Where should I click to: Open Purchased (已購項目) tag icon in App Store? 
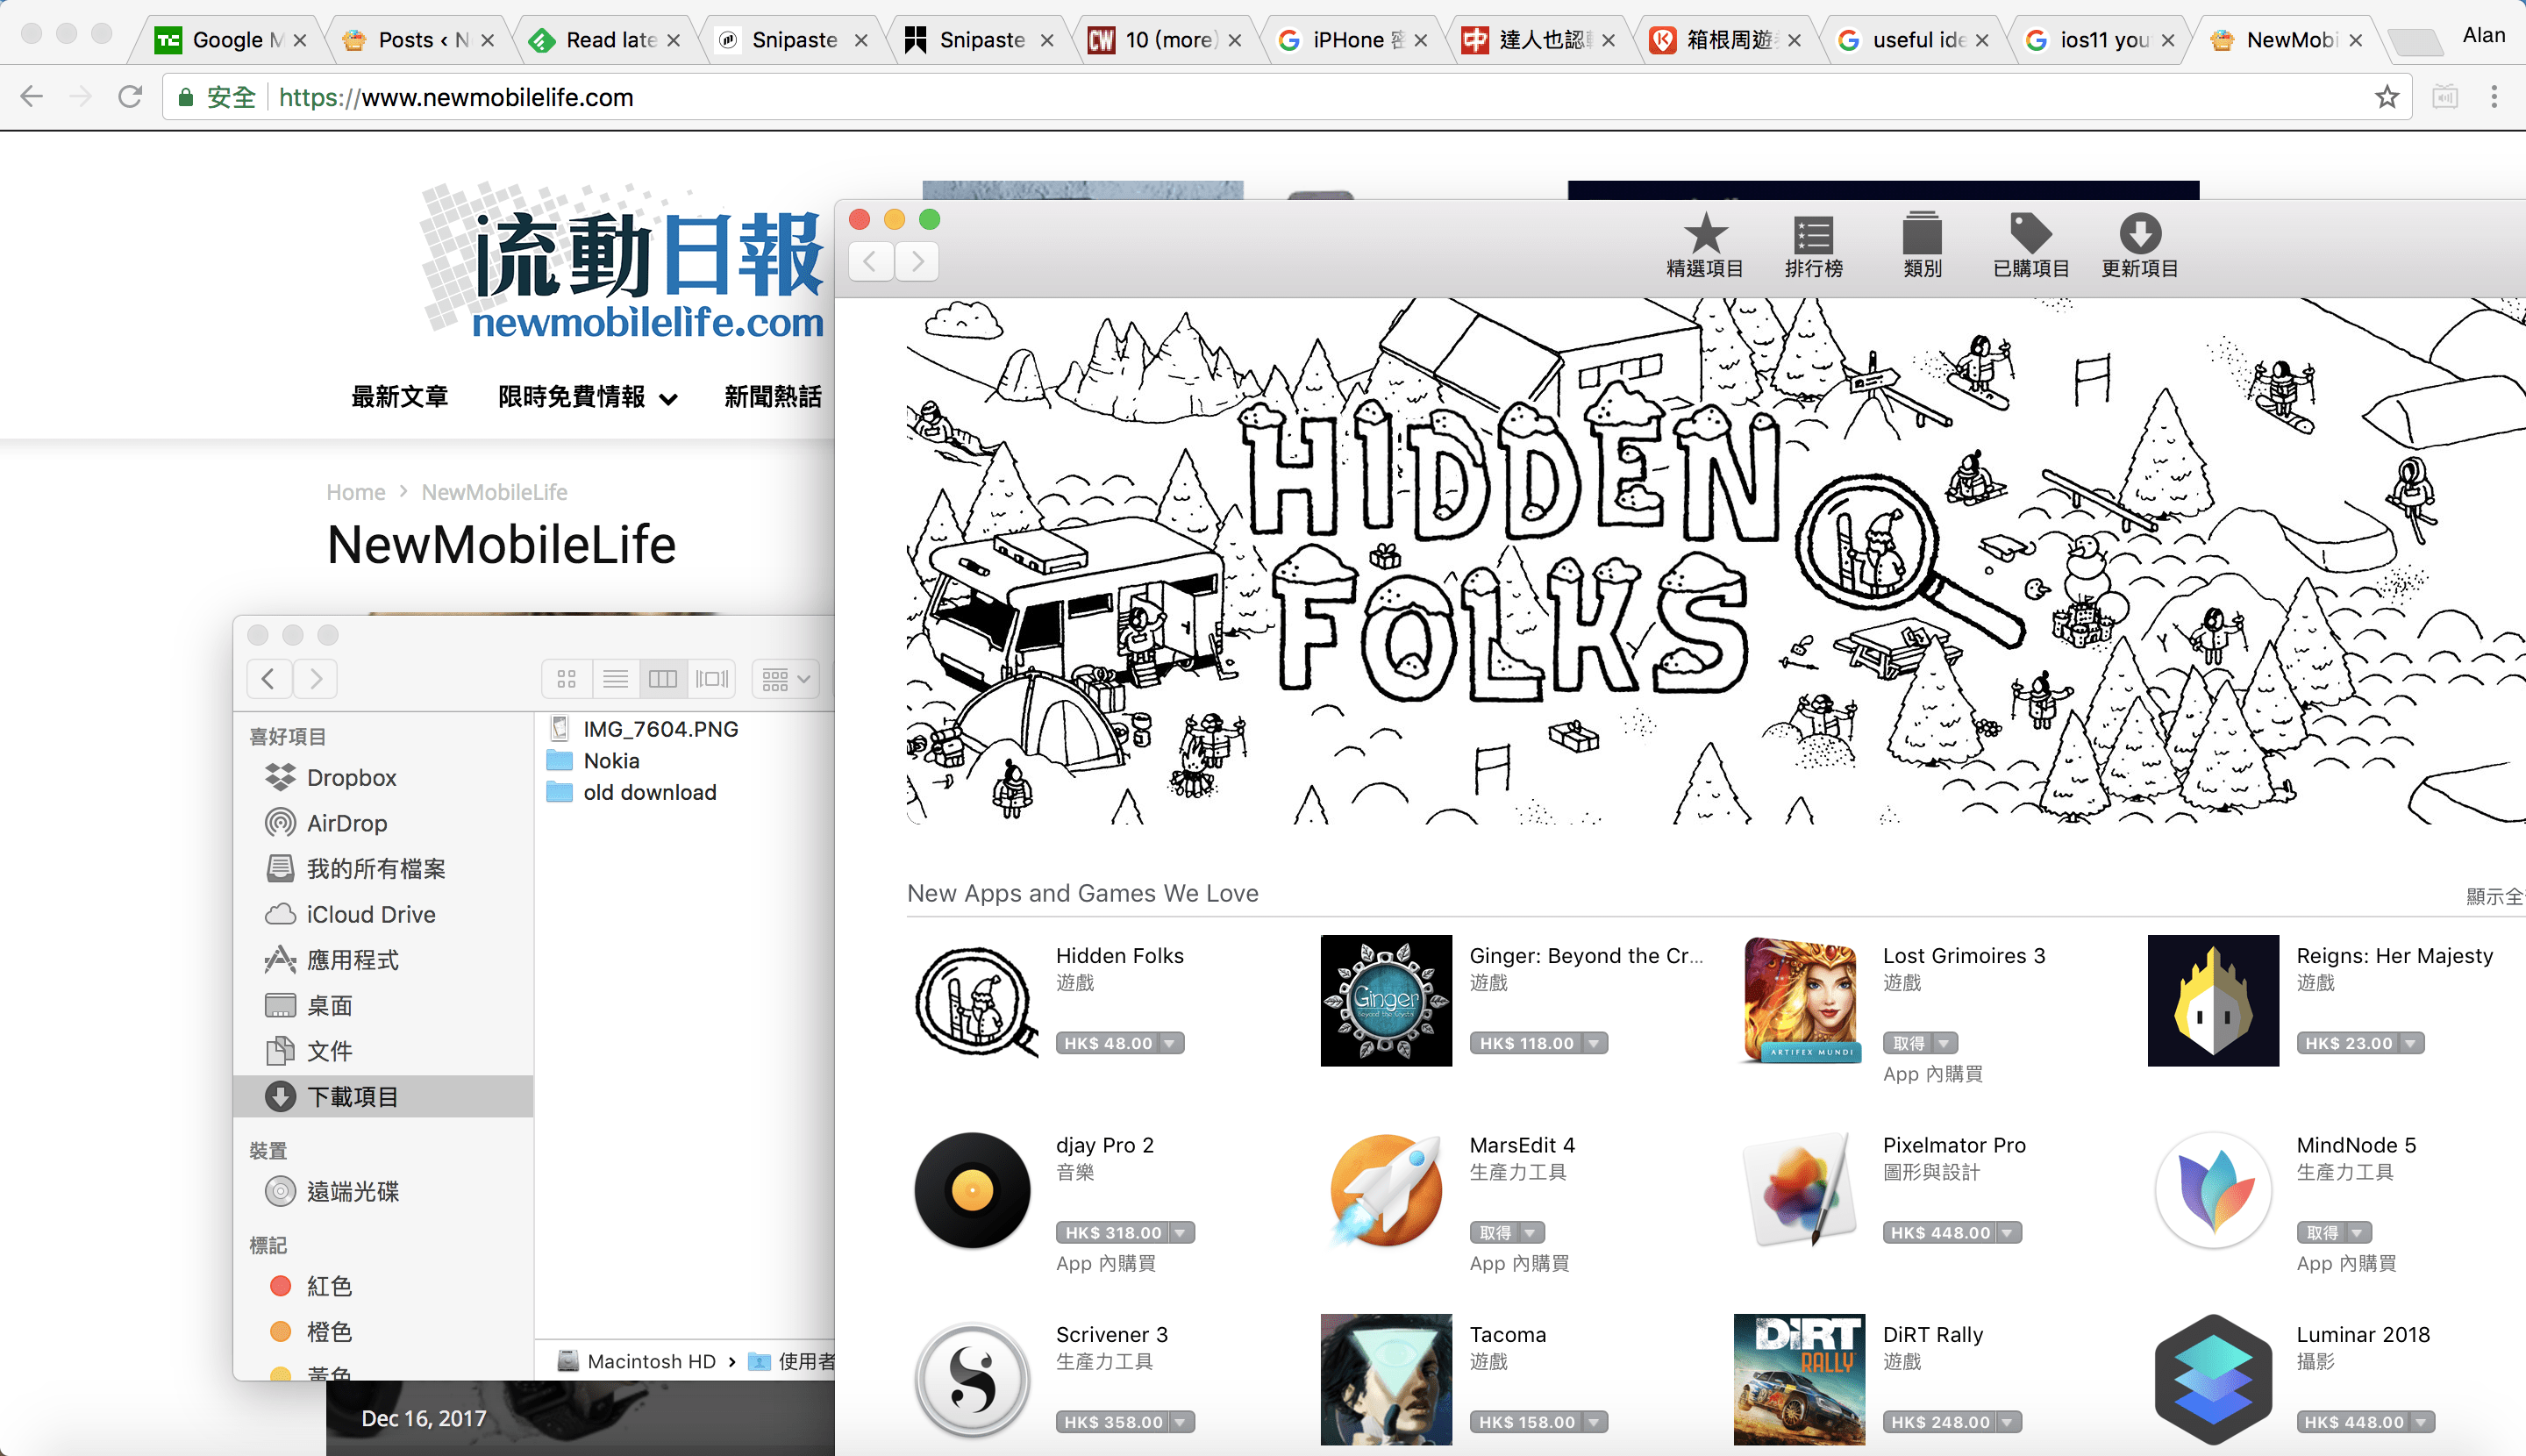pos(2031,245)
